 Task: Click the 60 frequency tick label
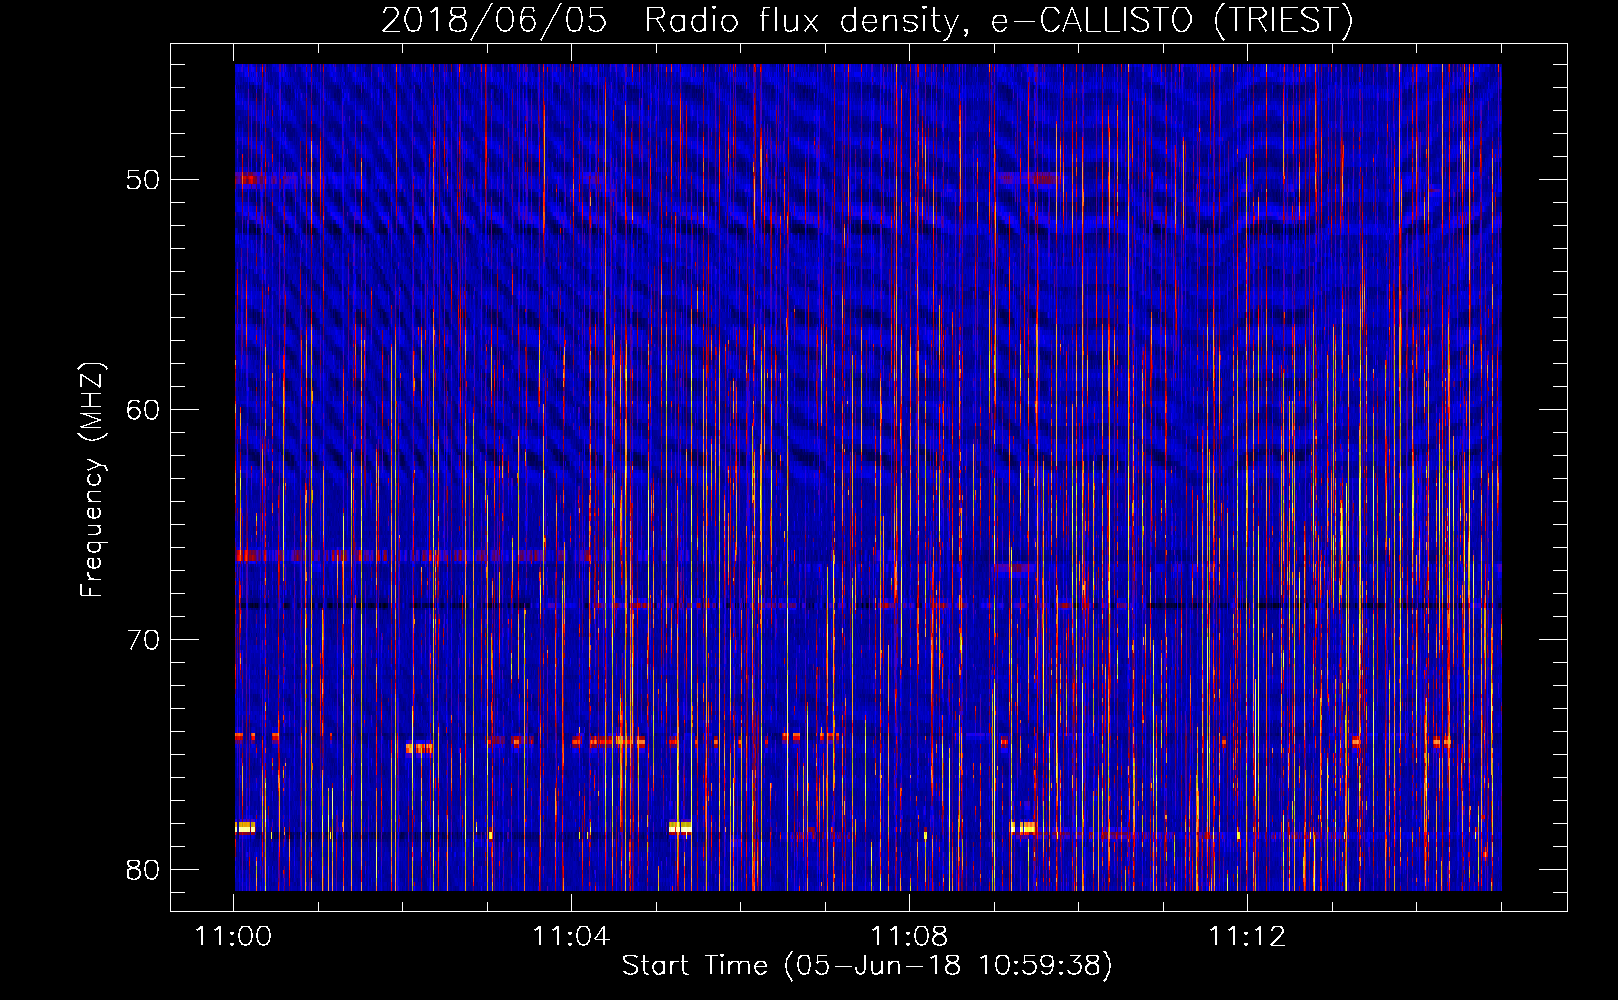pos(143,410)
